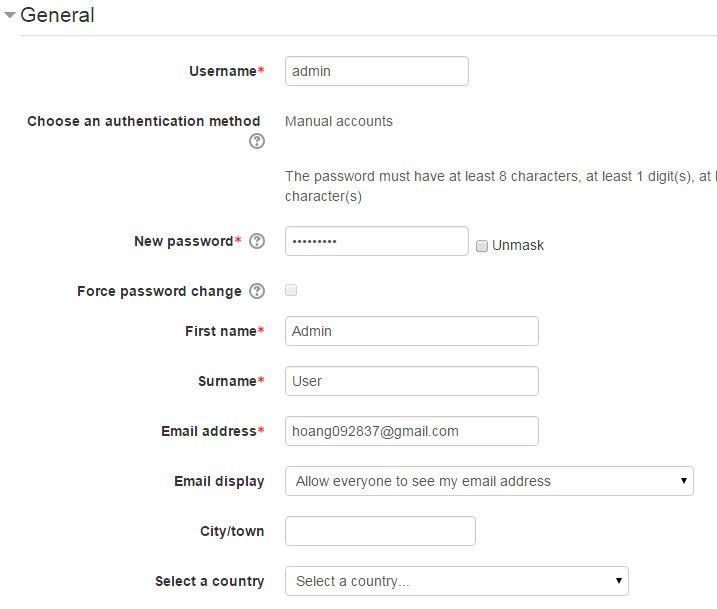Click the Manual accounts text
717x609 pixels.
(339, 121)
